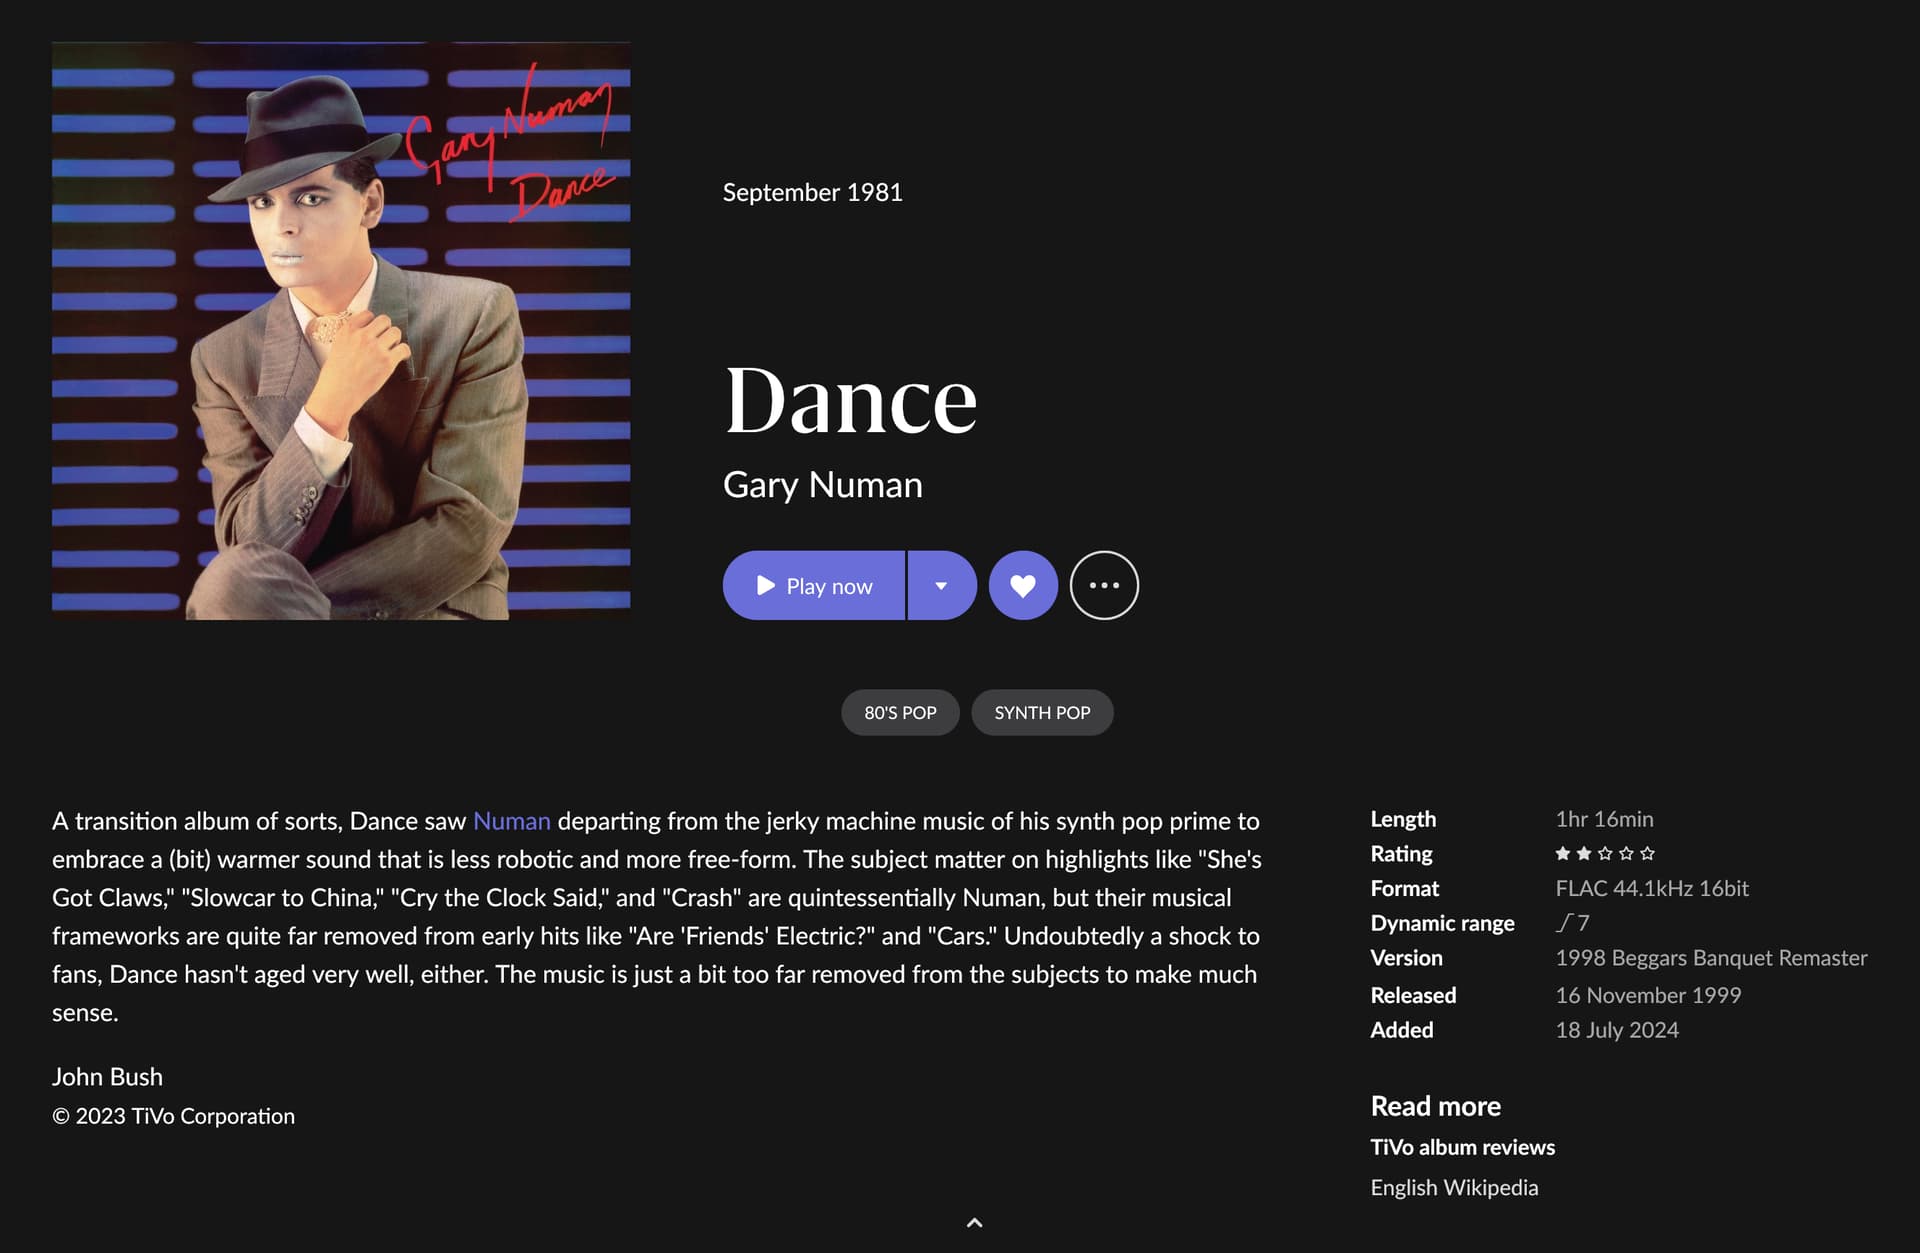Click the FLAC 44.1kHz 16bit format text
This screenshot has width=1920, height=1253.
1652,888
